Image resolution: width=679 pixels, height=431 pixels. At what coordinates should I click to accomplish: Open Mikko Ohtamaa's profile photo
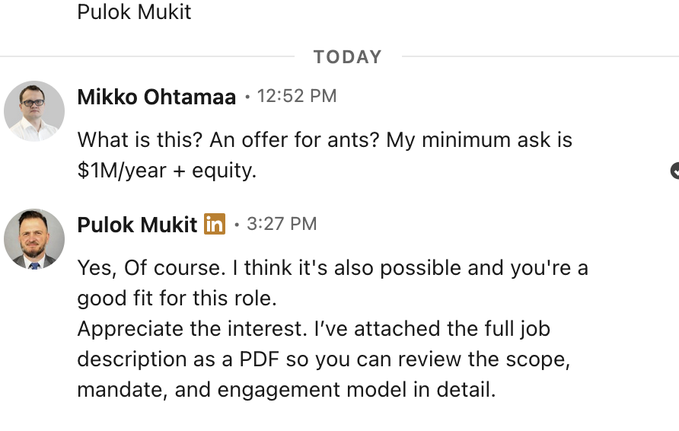tap(34, 111)
